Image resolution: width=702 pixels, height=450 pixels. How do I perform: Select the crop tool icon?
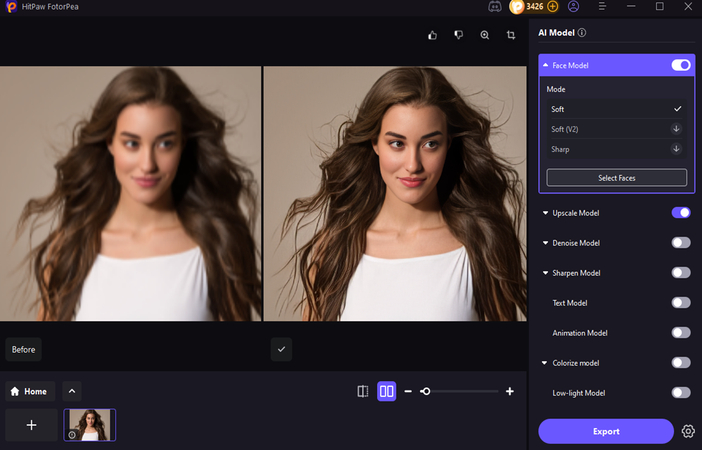pos(511,35)
